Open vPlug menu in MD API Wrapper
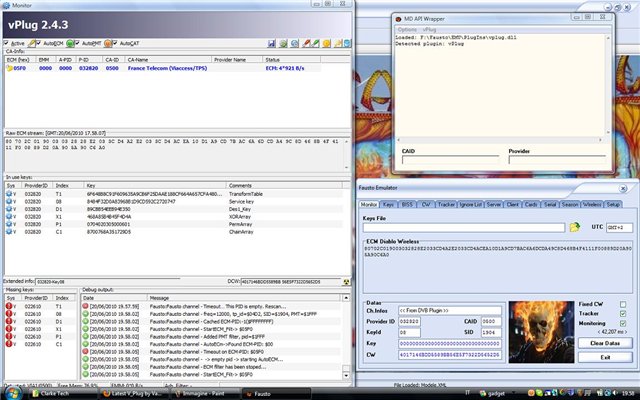 429,30
